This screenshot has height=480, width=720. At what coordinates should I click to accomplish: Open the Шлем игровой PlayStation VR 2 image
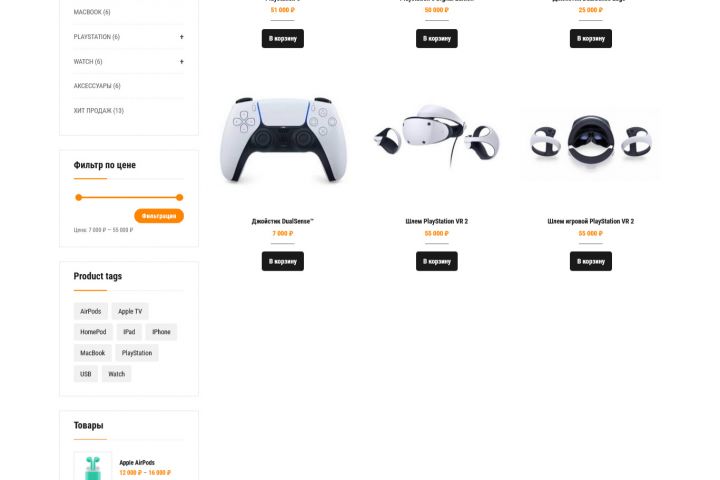point(591,143)
